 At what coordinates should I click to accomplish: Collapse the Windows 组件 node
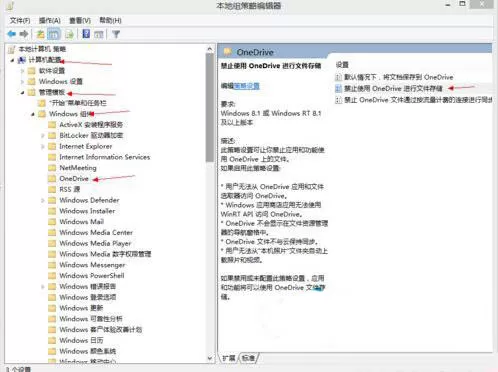(33, 114)
